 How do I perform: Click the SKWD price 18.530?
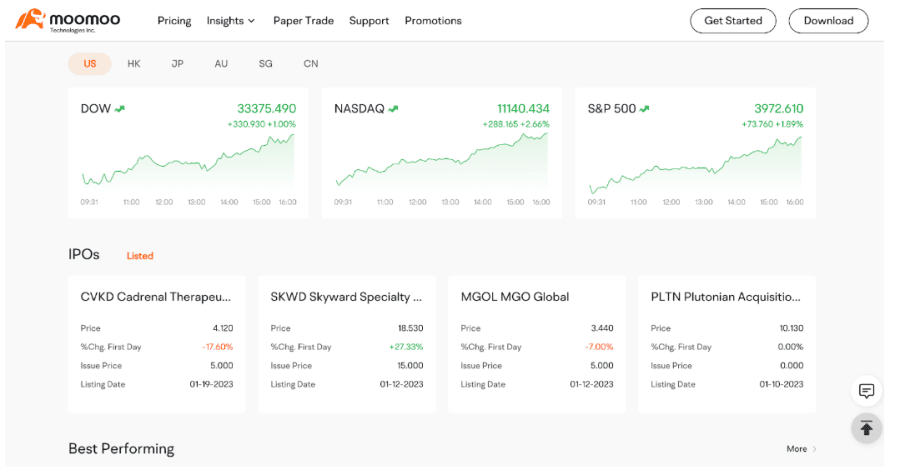coord(410,328)
